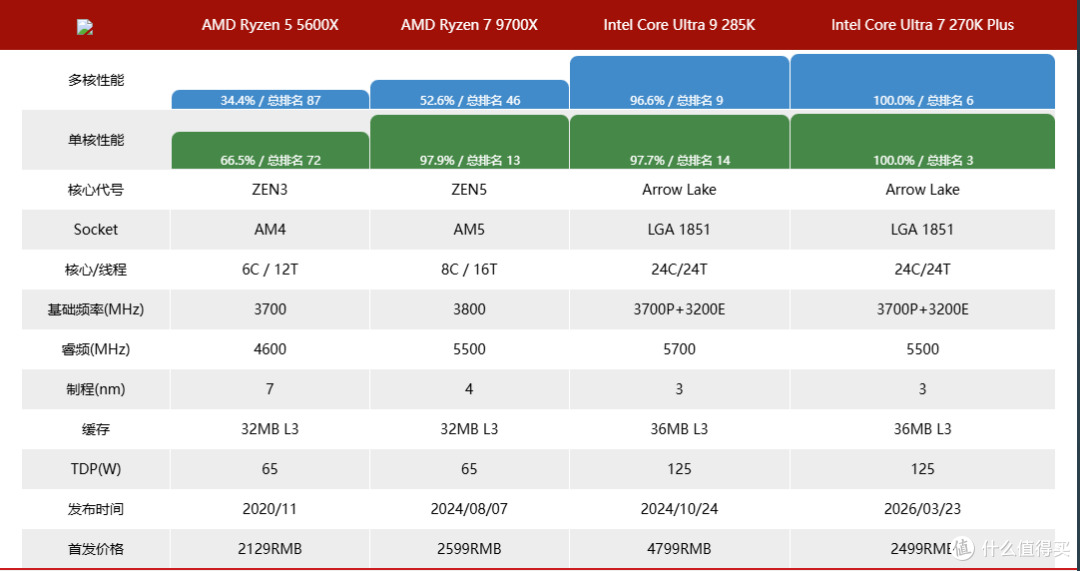This screenshot has width=1080, height=571.
Task: Click the 6C / 12T cell
Action: coord(270,269)
